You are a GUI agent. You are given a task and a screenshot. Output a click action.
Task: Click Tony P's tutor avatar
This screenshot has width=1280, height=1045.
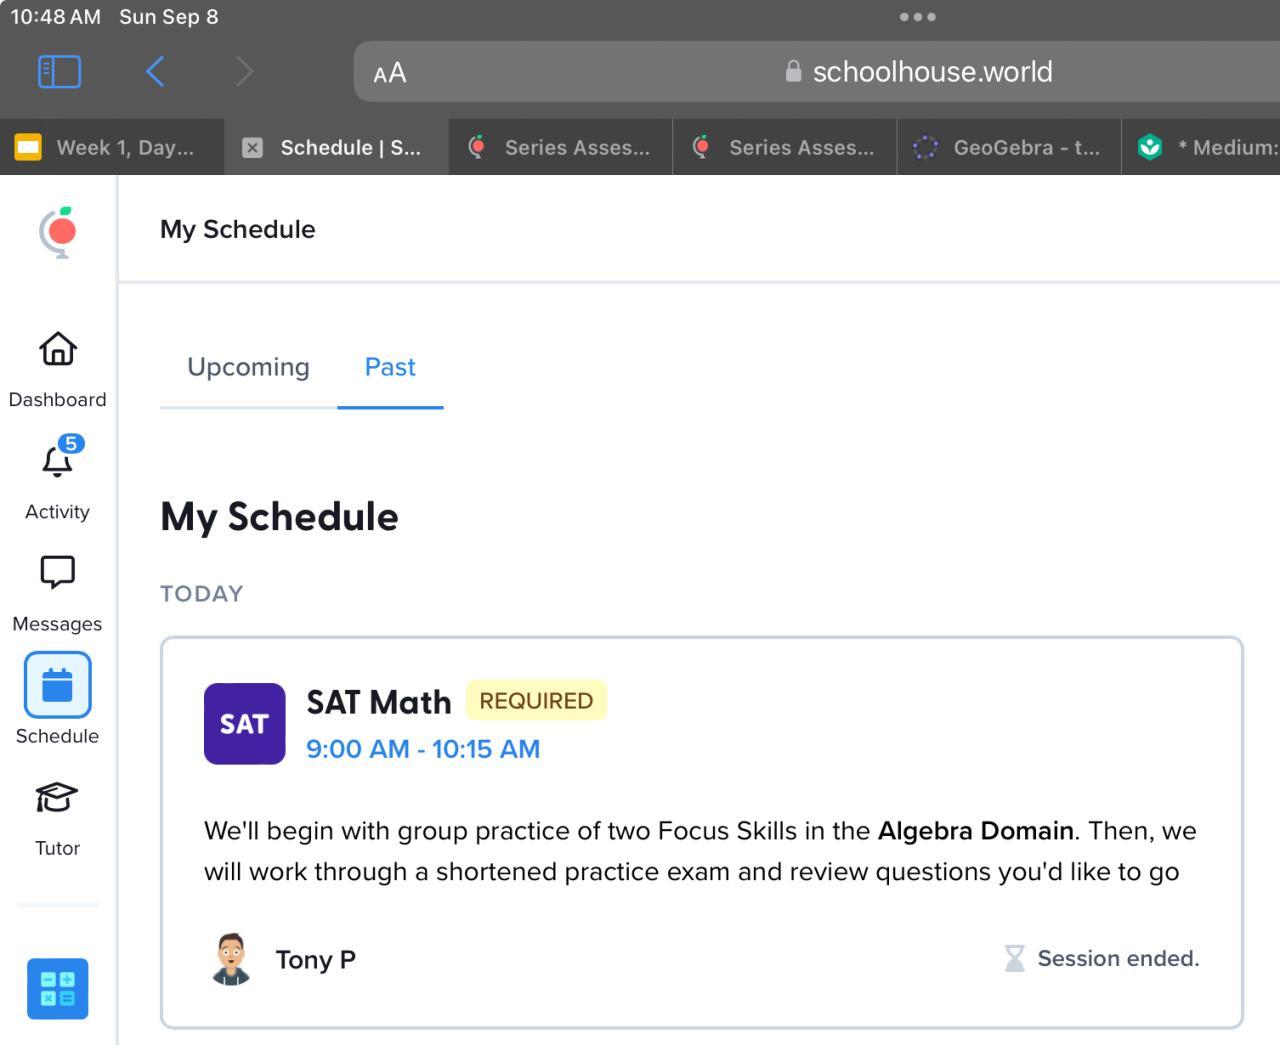(231, 959)
